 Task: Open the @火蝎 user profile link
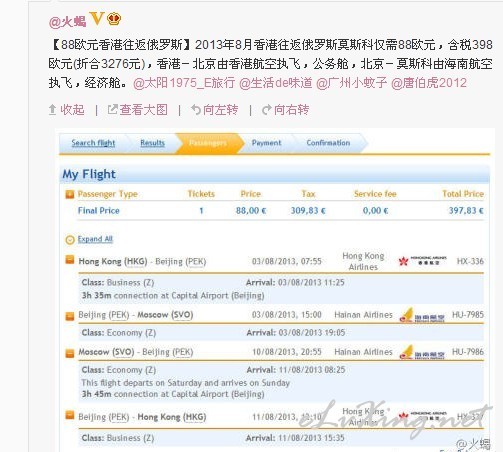click(x=67, y=21)
